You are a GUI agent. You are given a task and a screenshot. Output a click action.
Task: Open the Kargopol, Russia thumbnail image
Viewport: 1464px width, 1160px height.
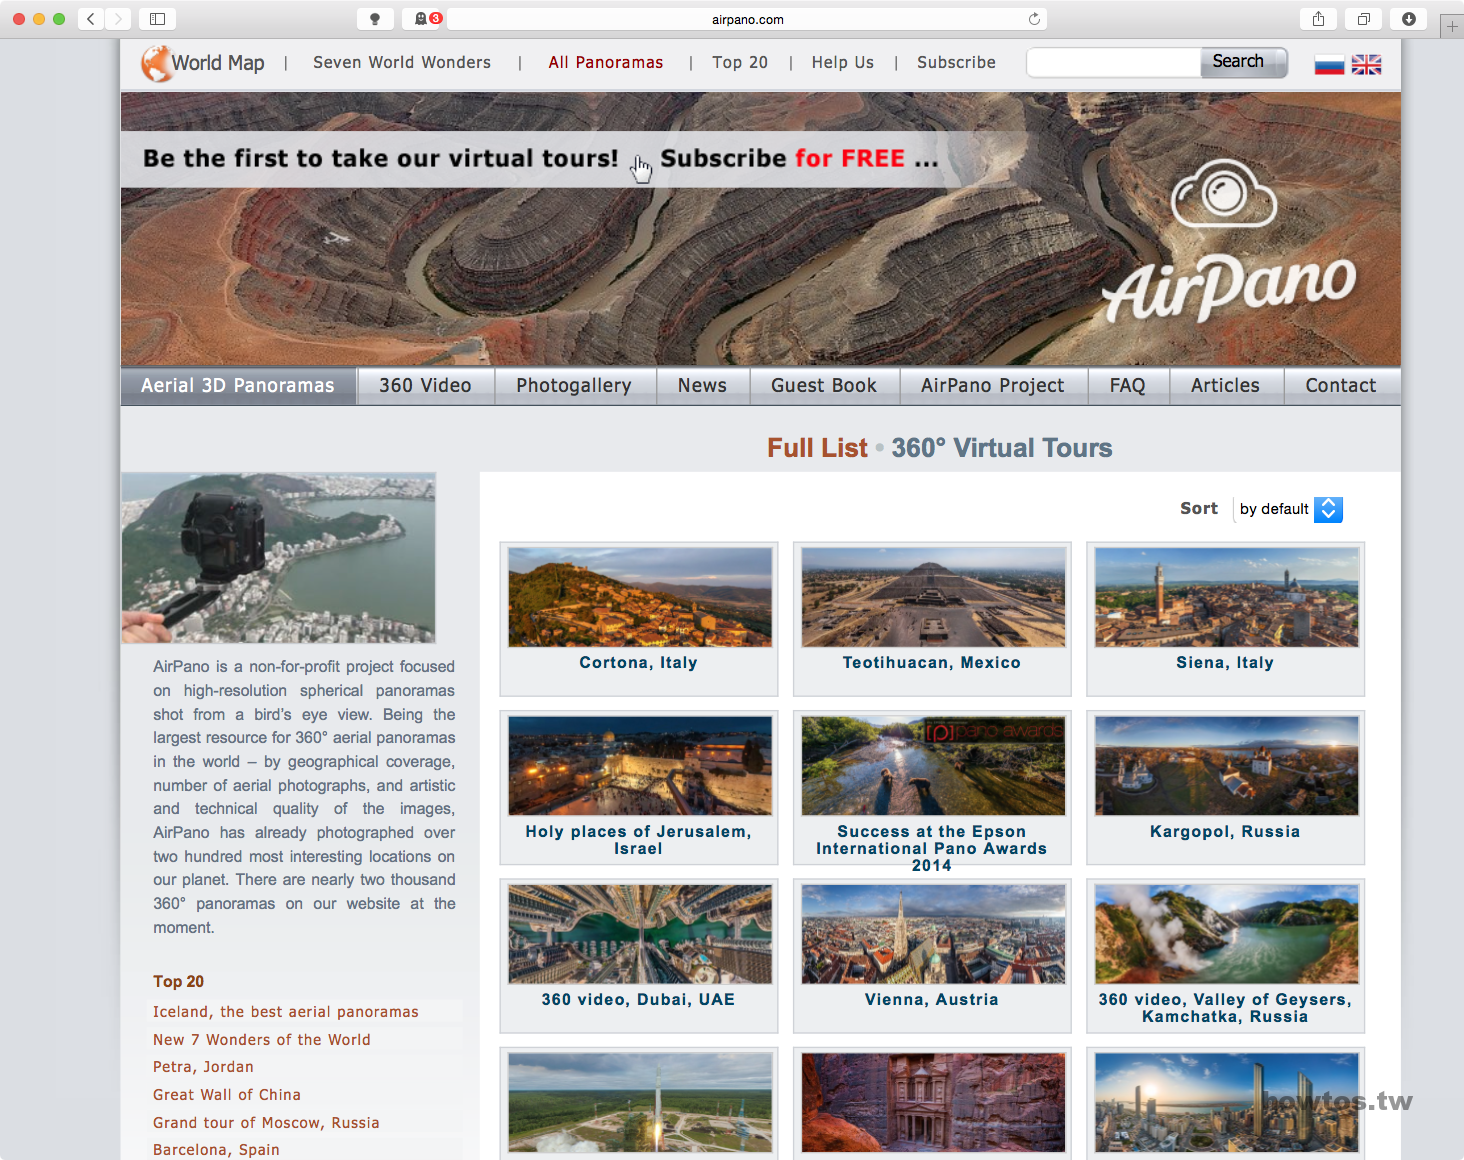[x=1227, y=766]
